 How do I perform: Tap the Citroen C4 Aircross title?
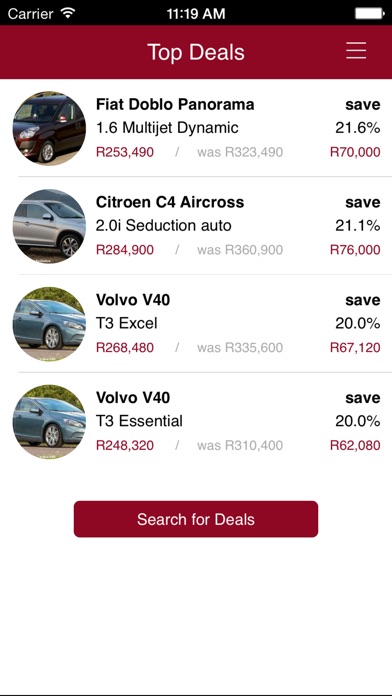[x=170, y=202]
